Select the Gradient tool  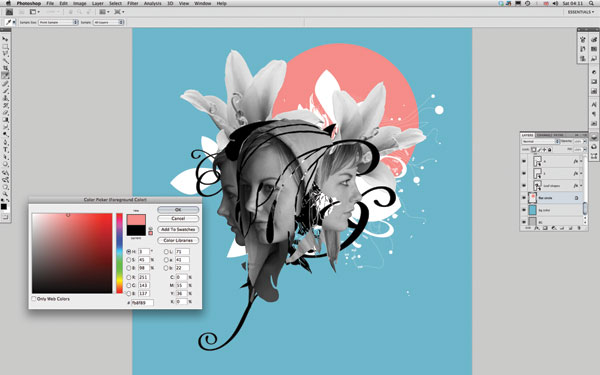tap(5, 120)
